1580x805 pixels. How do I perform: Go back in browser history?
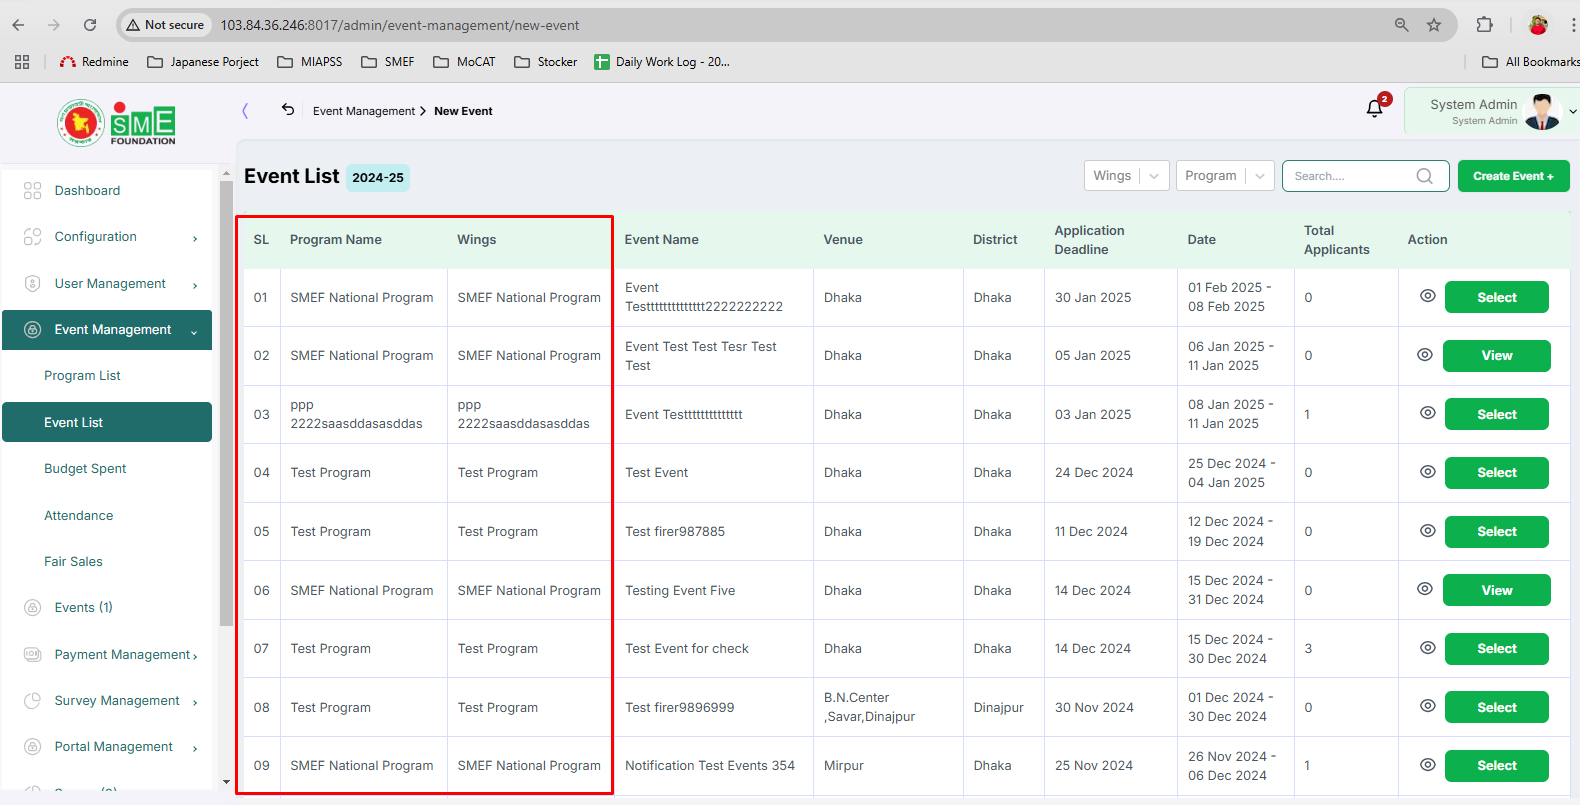[x=18, y=25]
